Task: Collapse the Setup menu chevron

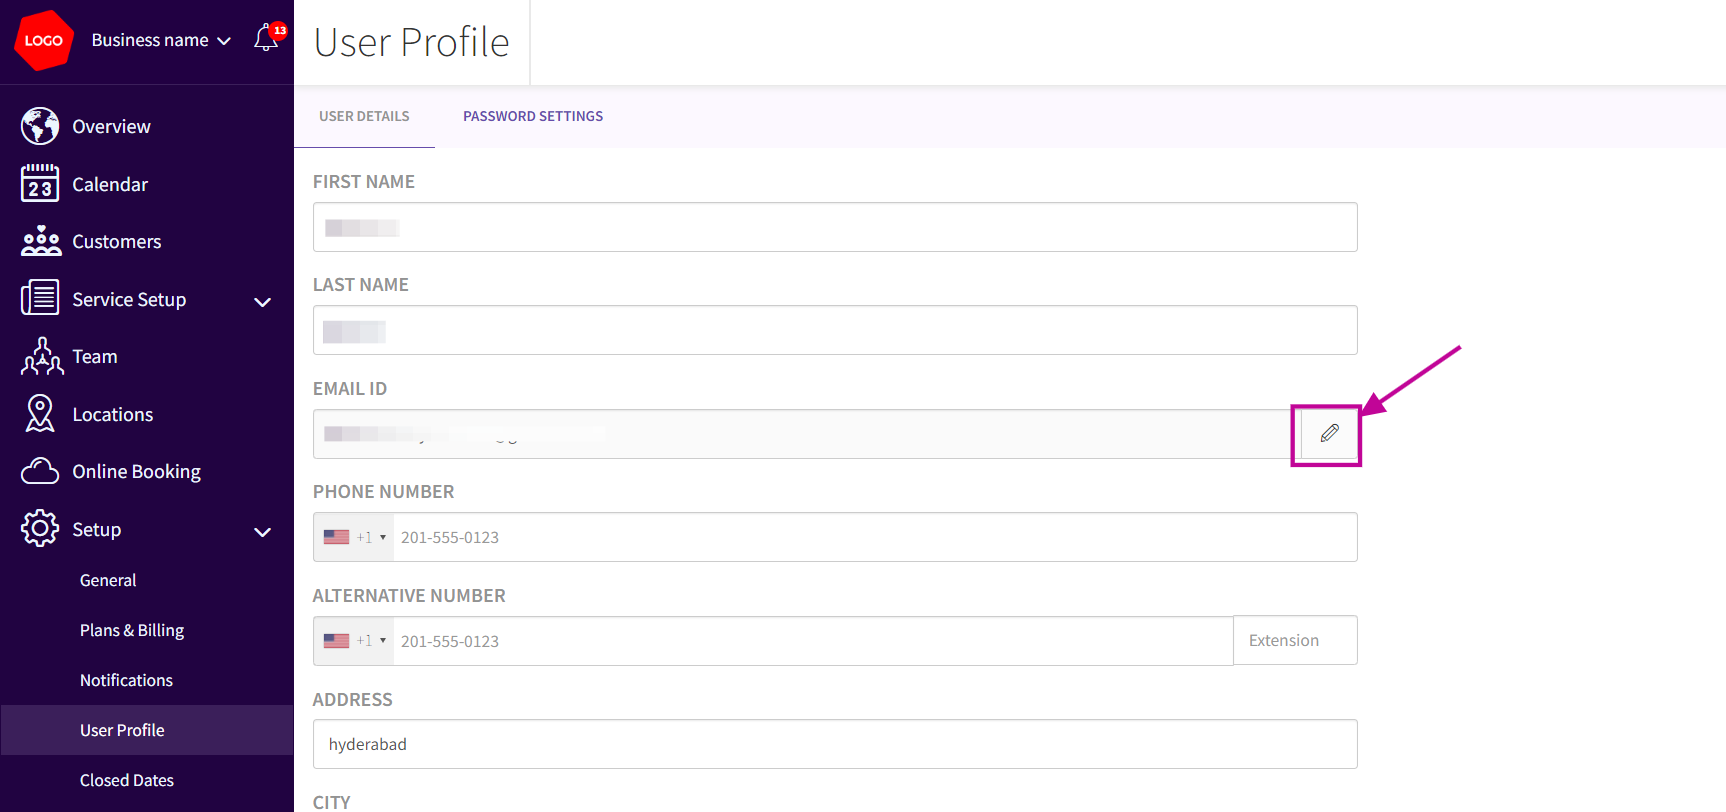Action: tap(263, 532)
